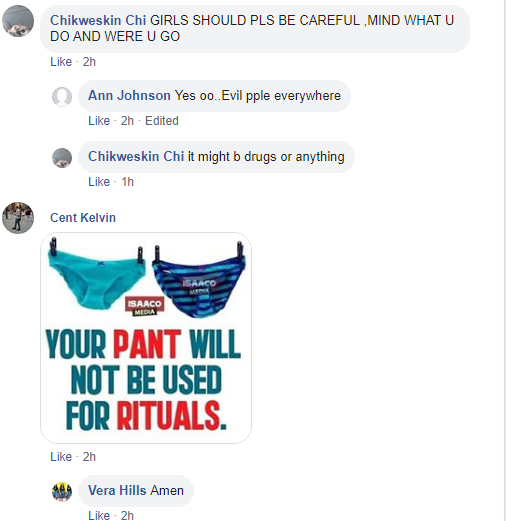Open Cent Kelvin's profile picture

[18, 218]
